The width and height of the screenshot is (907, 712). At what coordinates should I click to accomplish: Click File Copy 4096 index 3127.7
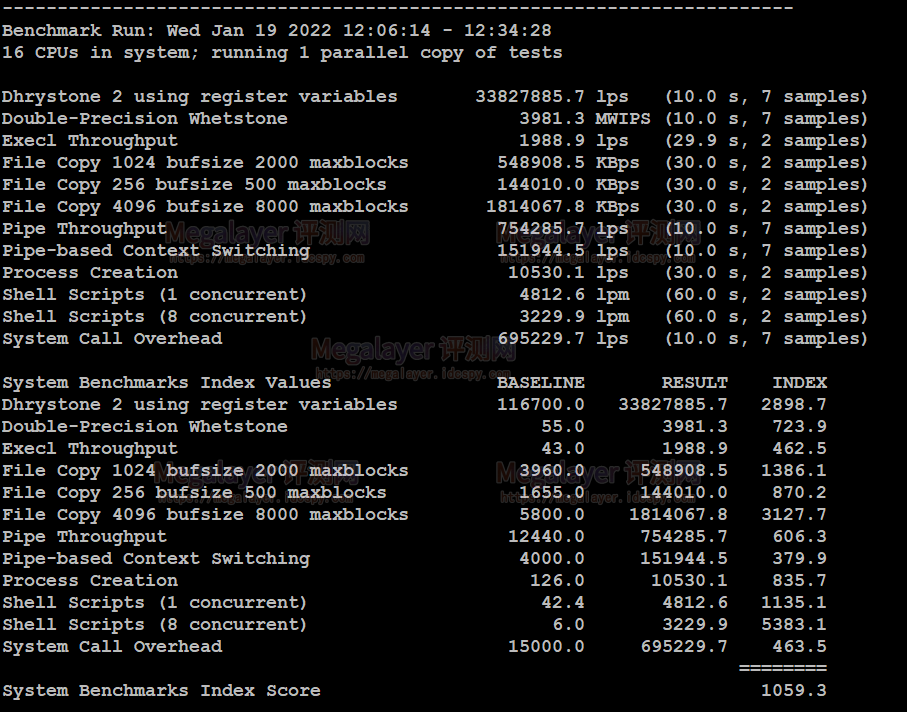click(794, 514)
